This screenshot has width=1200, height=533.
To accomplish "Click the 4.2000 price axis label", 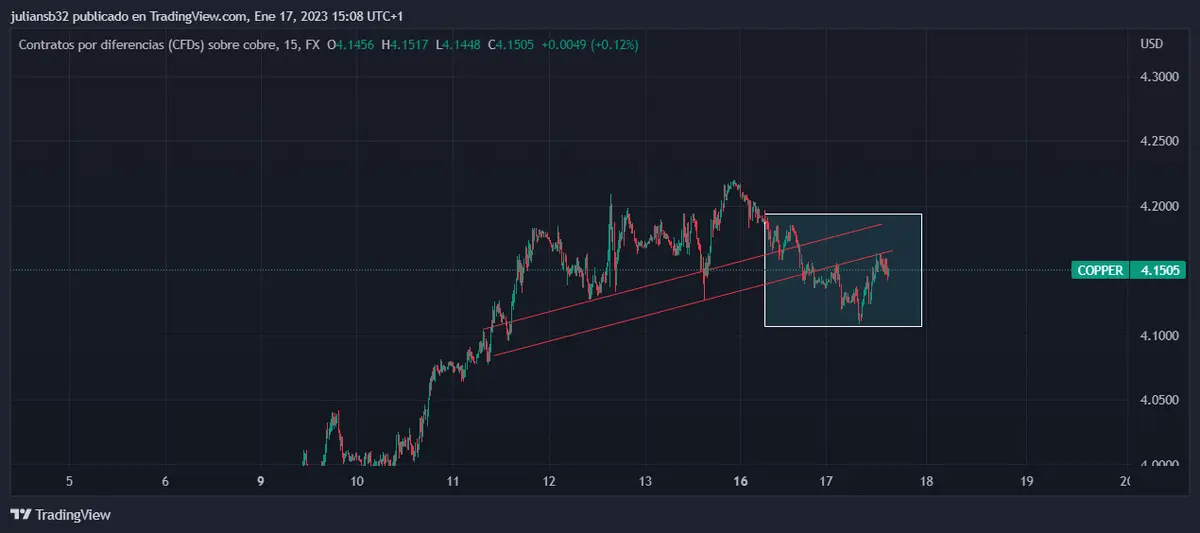I will coord(1158,206).
